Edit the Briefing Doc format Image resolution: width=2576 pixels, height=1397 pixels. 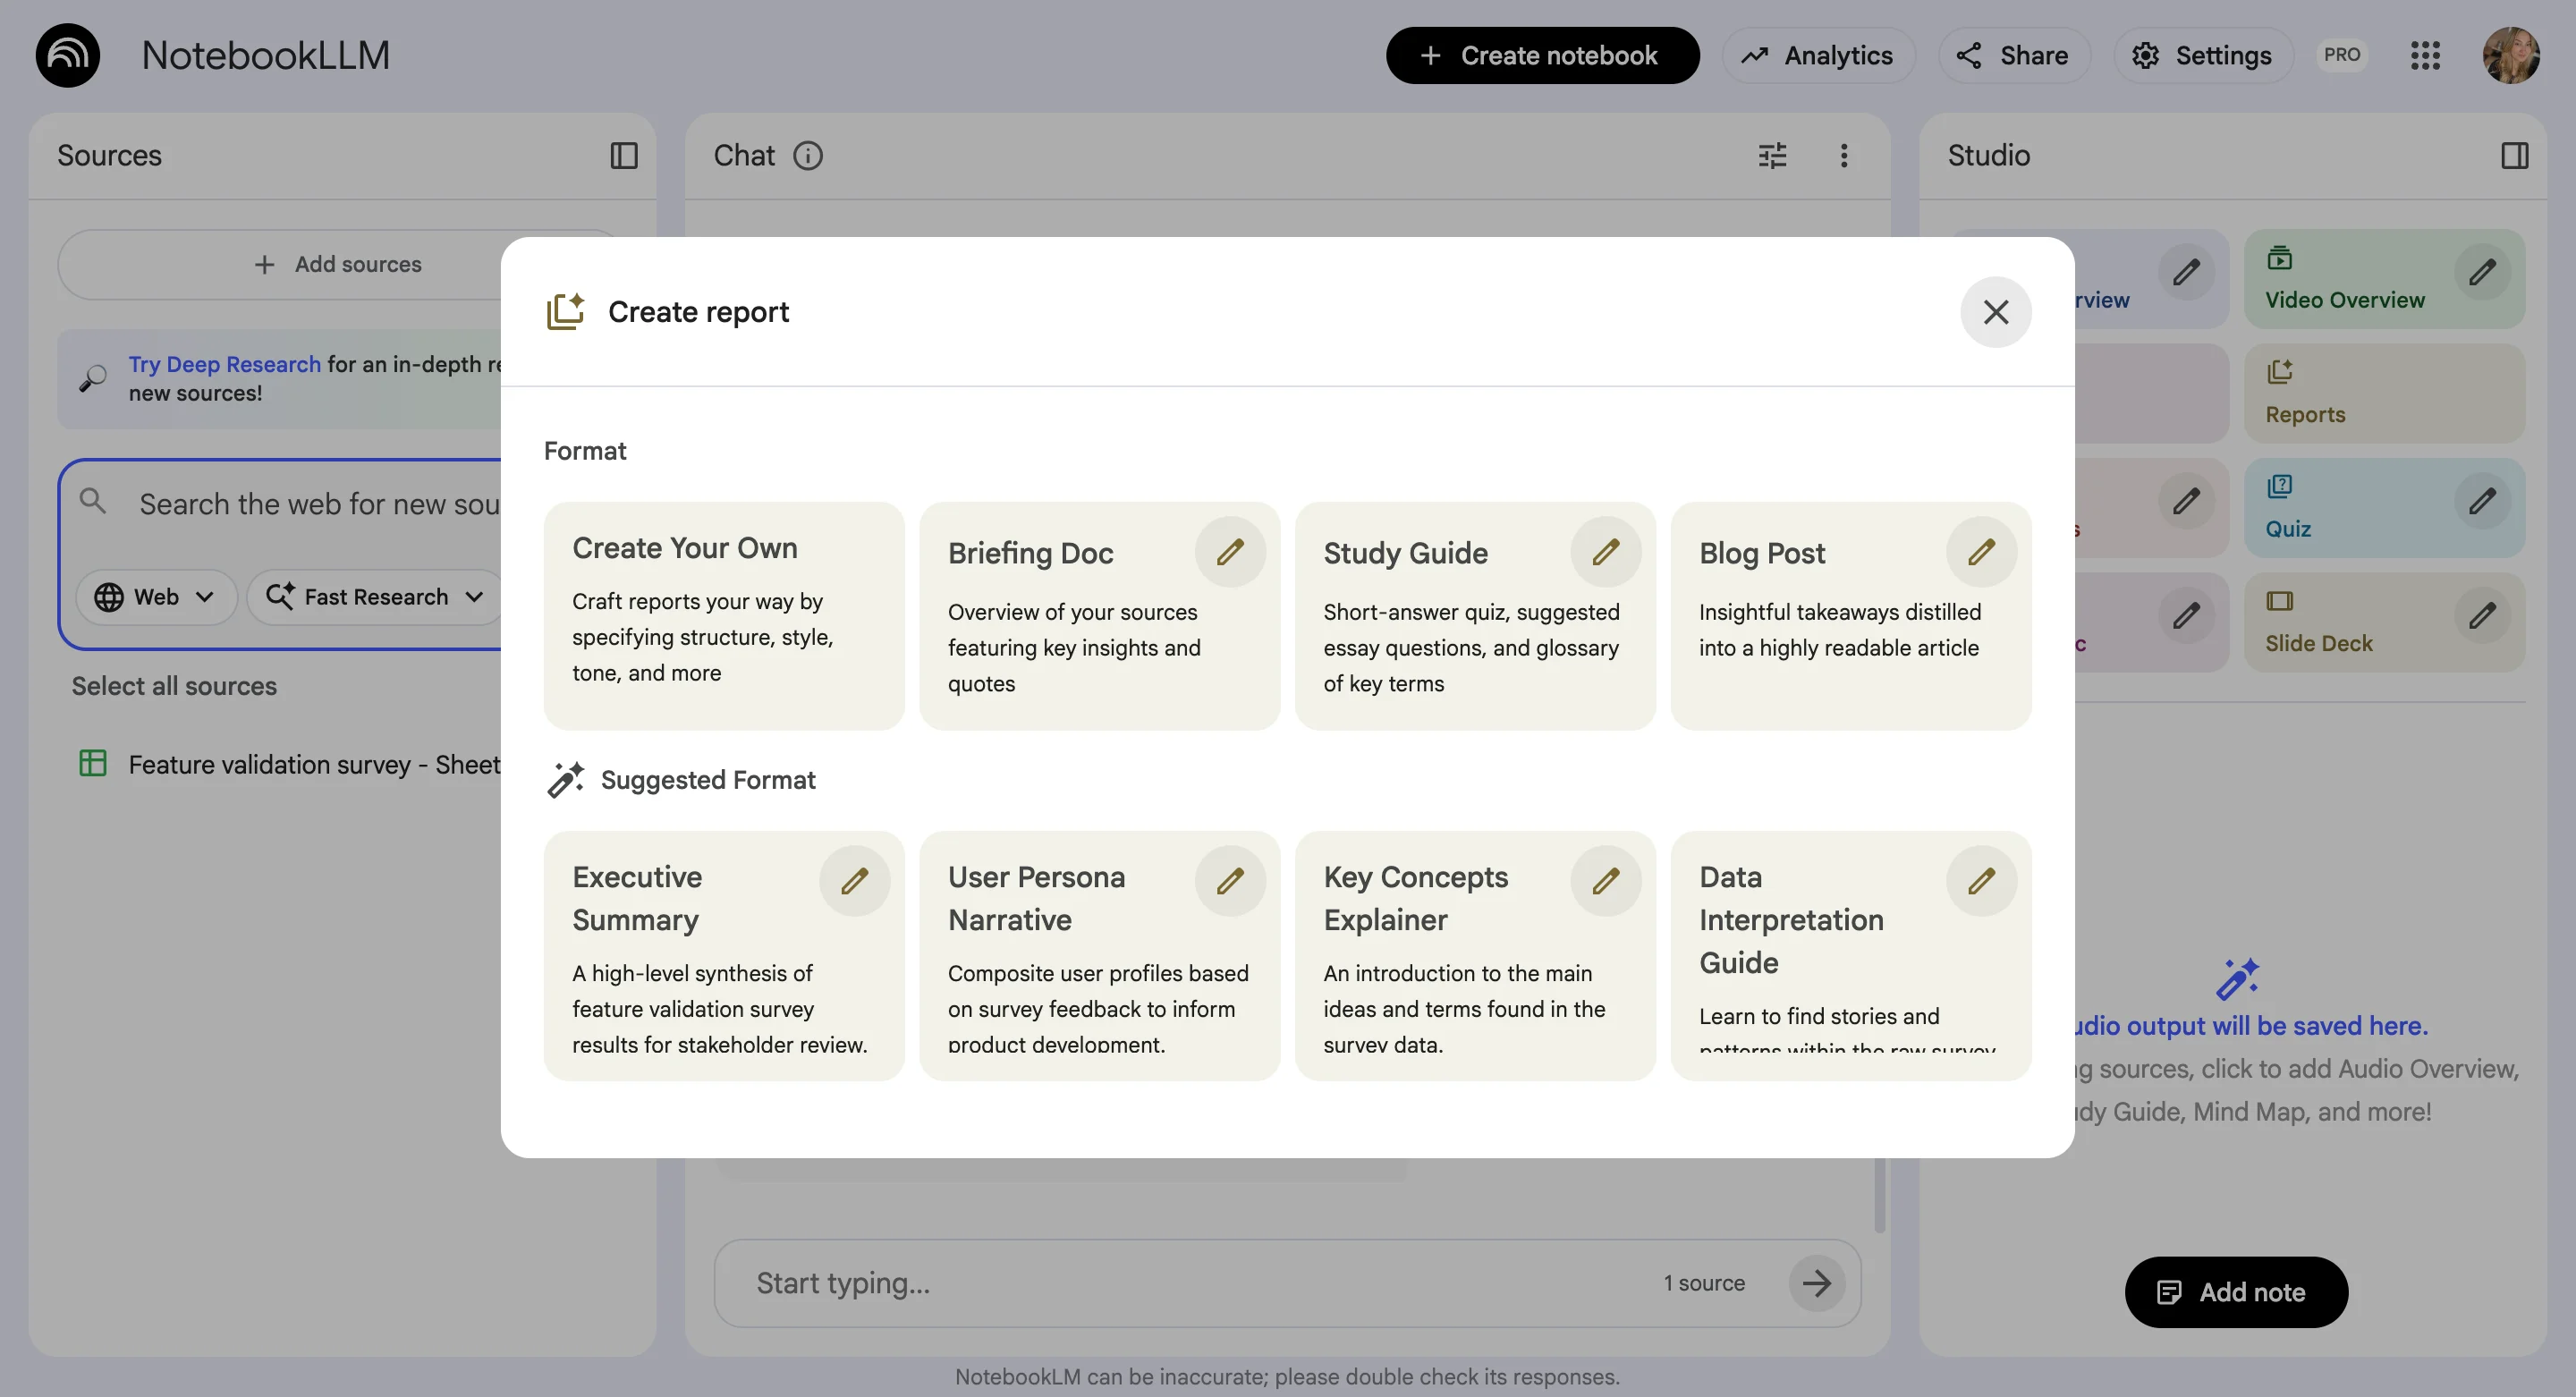[1231, 551]
